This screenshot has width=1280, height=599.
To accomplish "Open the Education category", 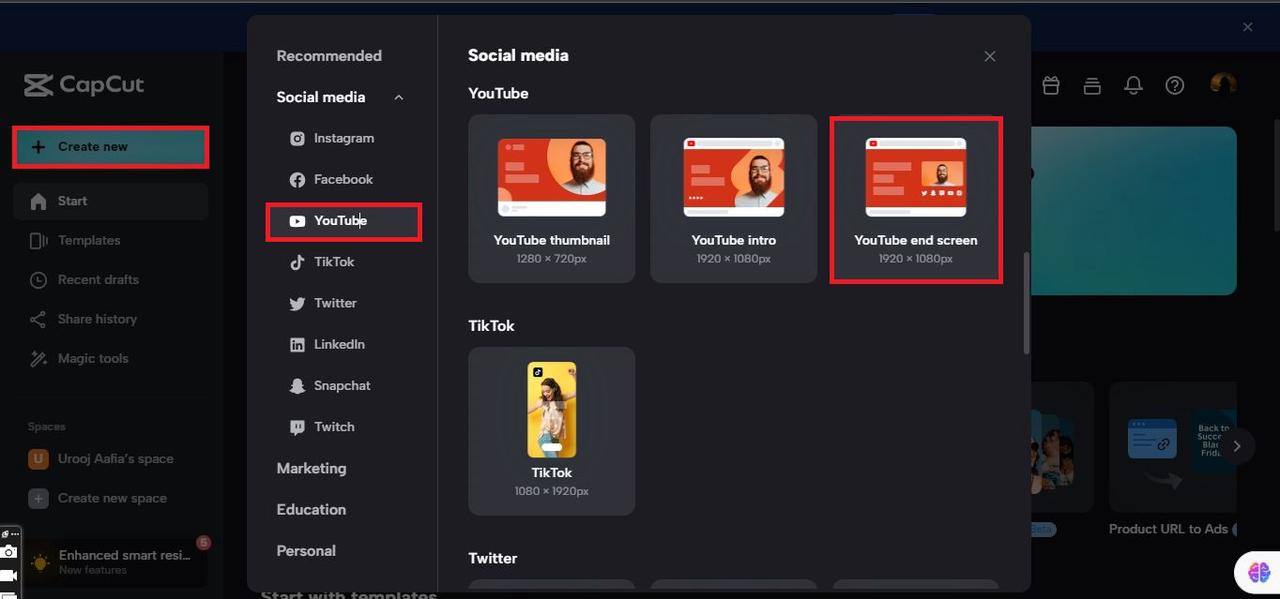I will (311, 509).
